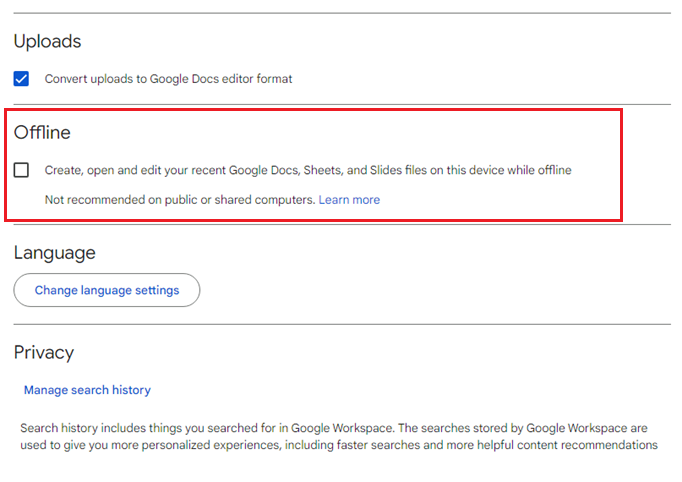Uncheck Convert uploads to Google Docs format
The width and height of the screenshot is (682, 482).
(21, 79)
